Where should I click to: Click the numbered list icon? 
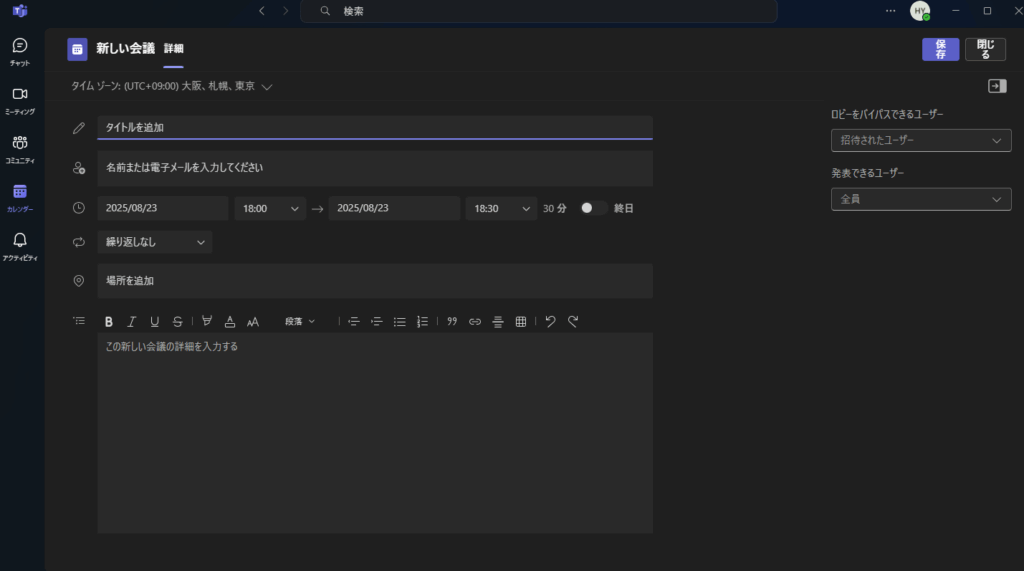point(422,321)
